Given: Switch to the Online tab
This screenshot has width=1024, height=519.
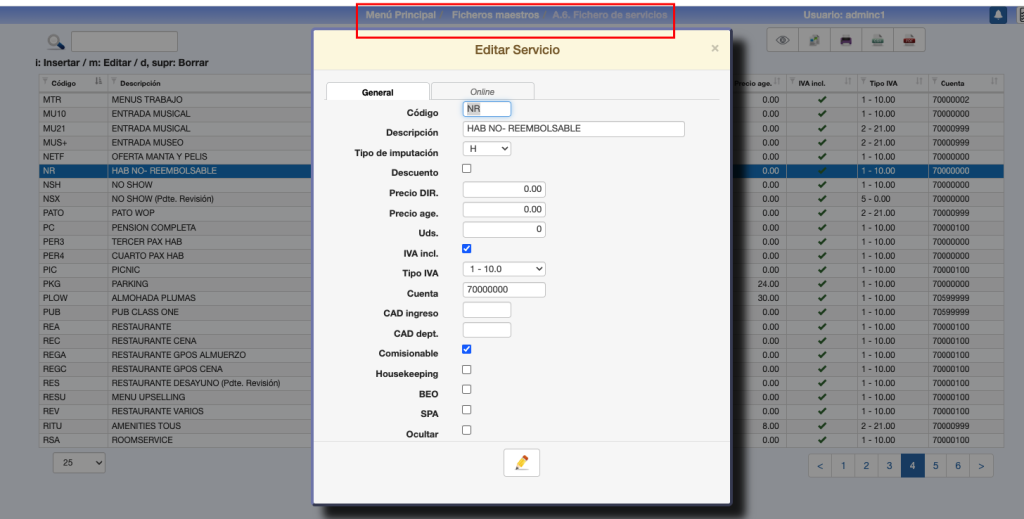Looking at the screenshot, I should coord(482,91).
